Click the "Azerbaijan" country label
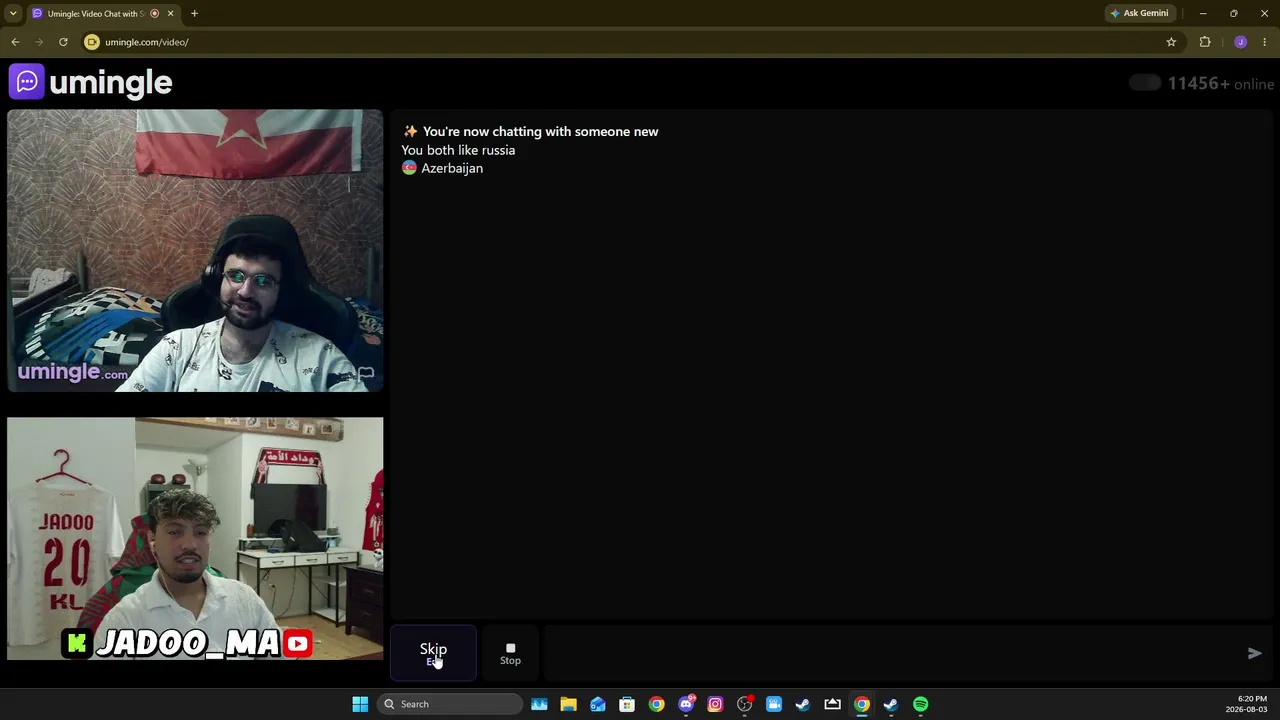Viewport: 1280px width, 720px height. [x=452, y=168]
